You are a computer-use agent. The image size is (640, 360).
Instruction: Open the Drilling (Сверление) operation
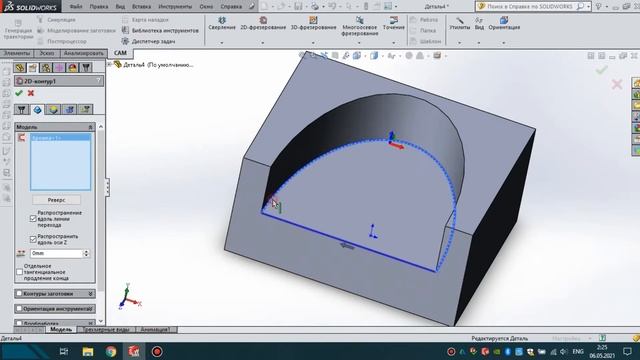click(222, 24)
